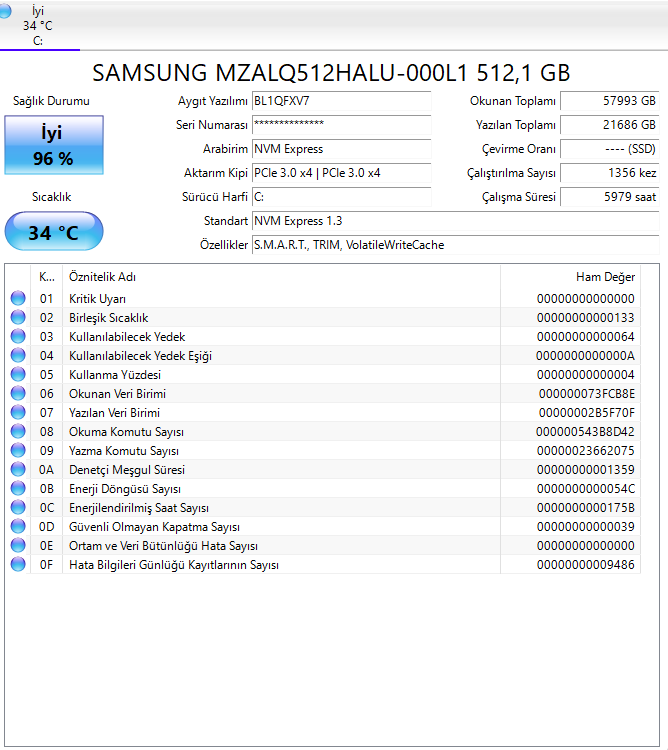The image size is (668, 750).
Task: Click the status orb for Ortam ve Veri Bütünlüğü
Action: point(18,545)
